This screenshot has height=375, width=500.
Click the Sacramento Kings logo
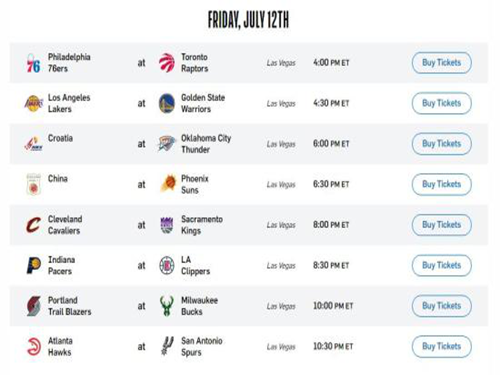tap(167, 225)
